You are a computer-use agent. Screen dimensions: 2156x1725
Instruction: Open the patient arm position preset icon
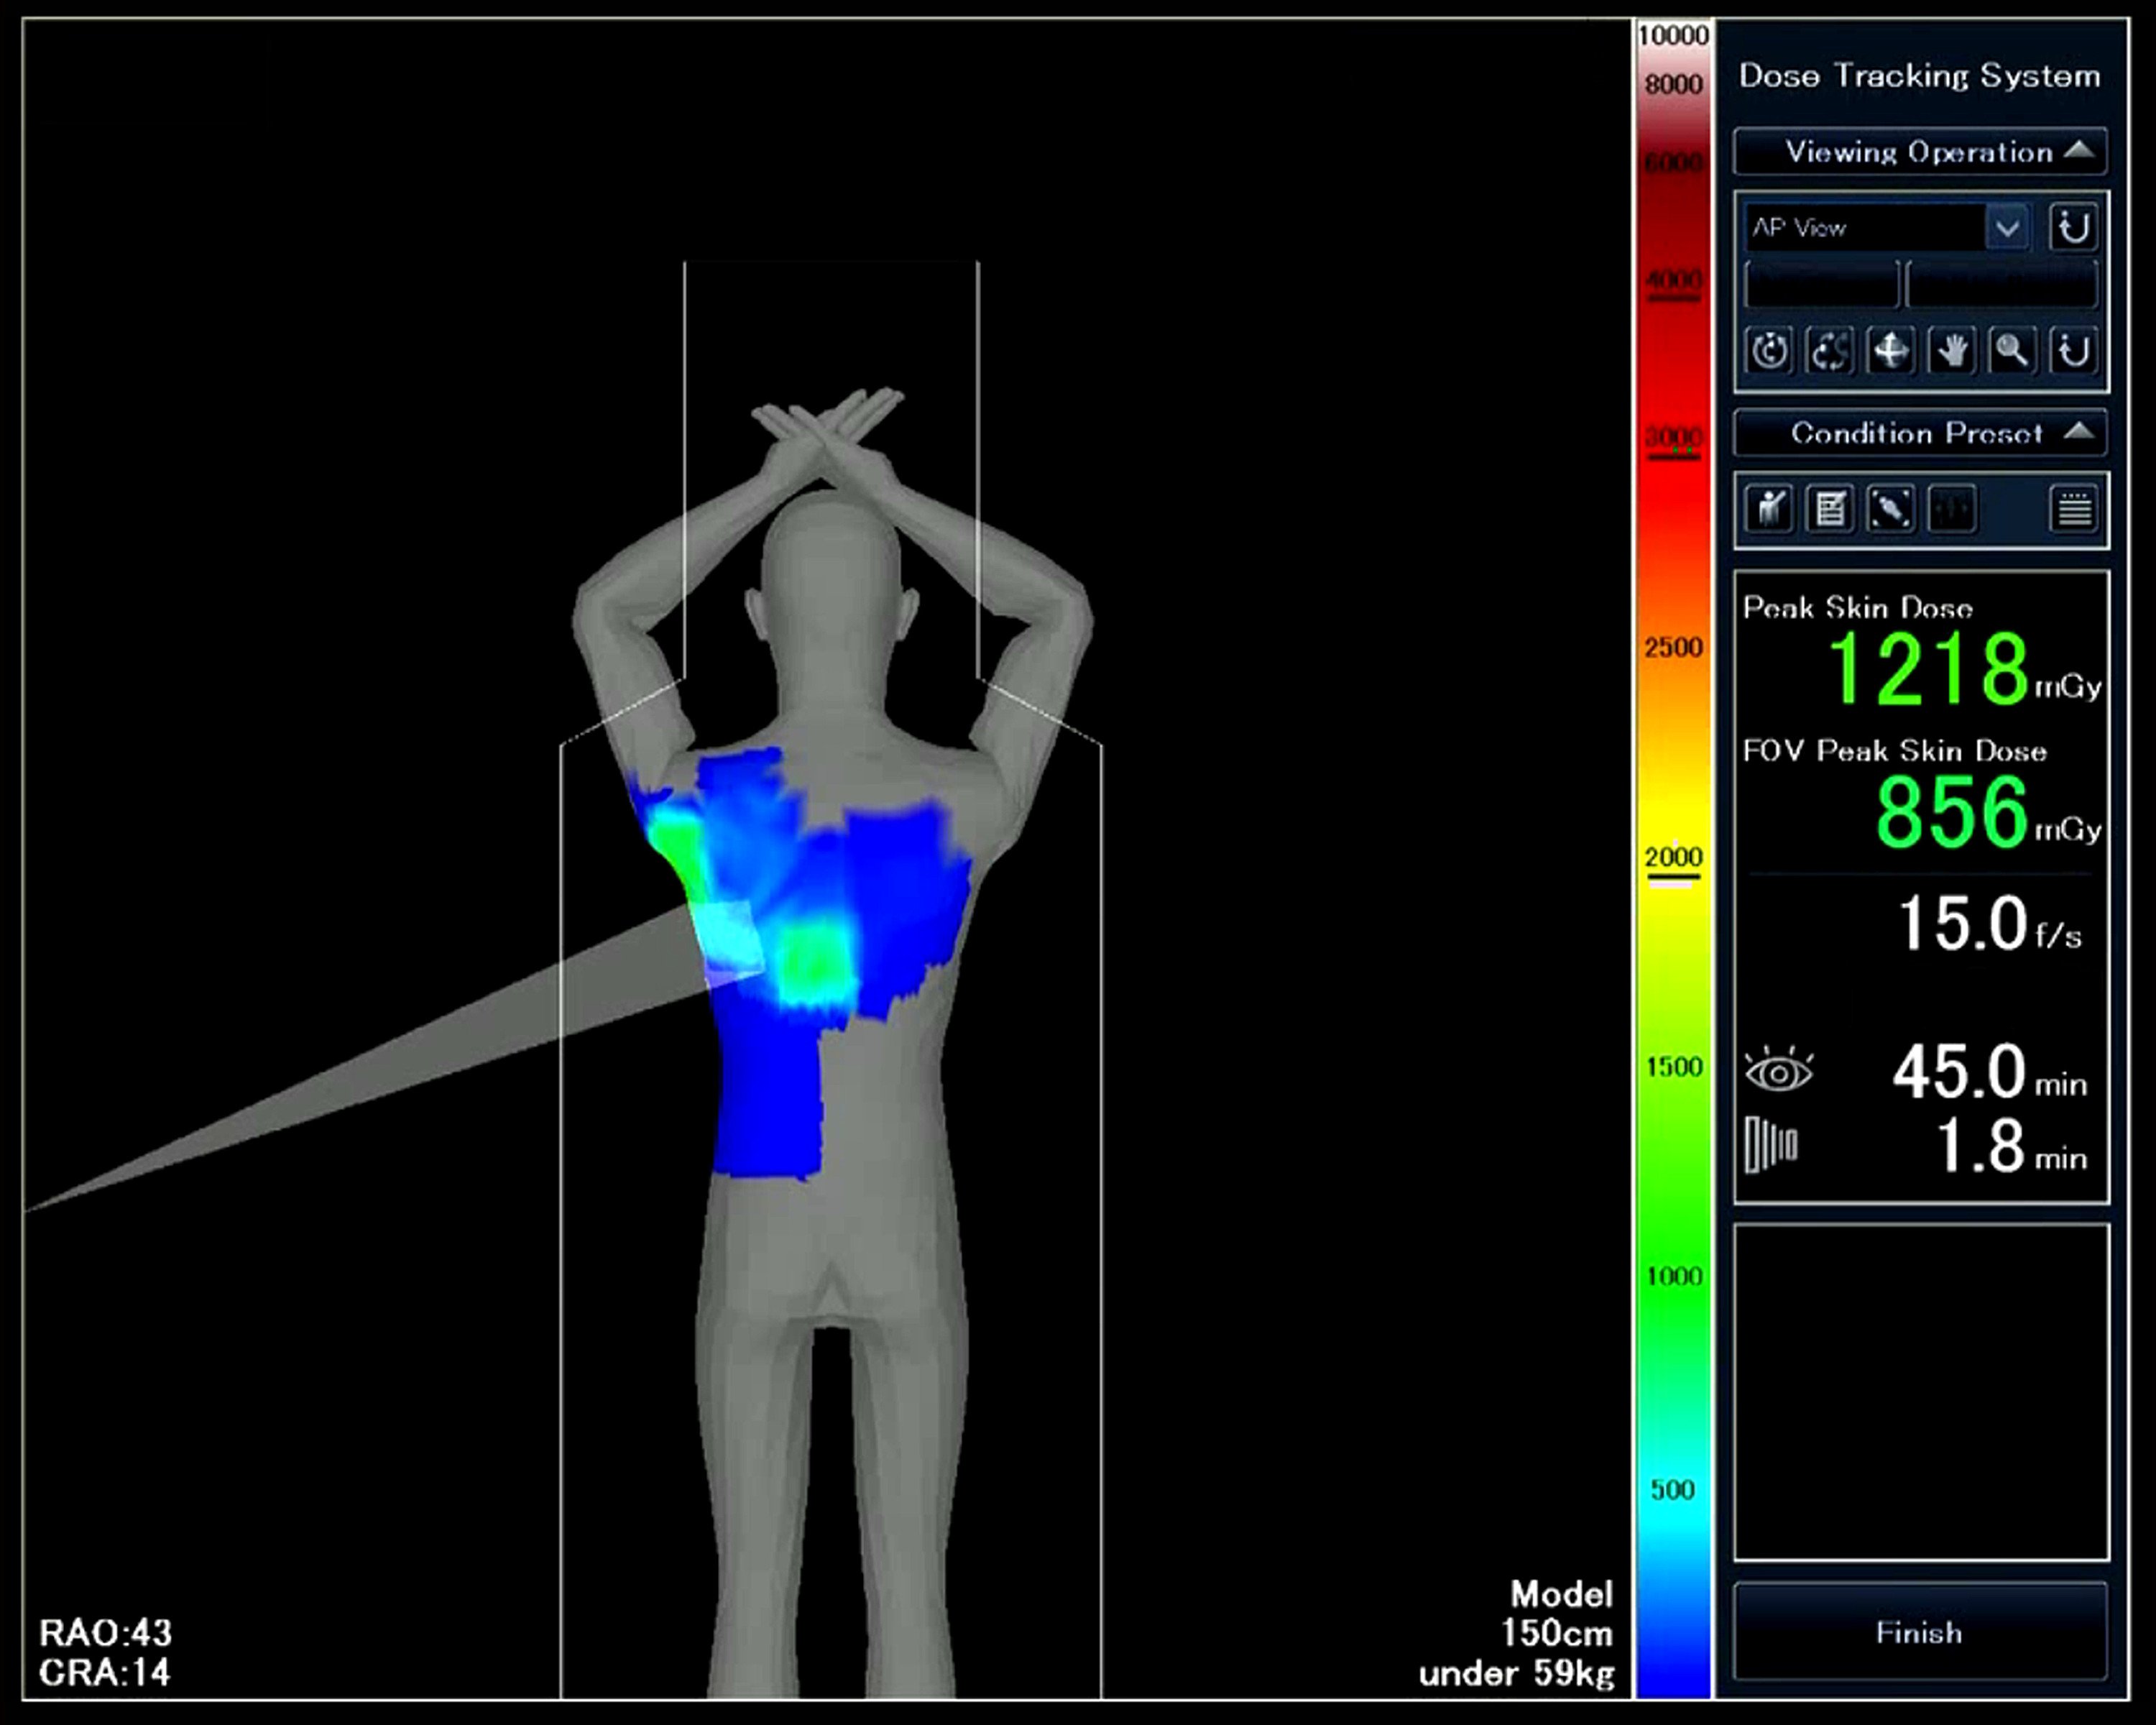pos(1770,509)
